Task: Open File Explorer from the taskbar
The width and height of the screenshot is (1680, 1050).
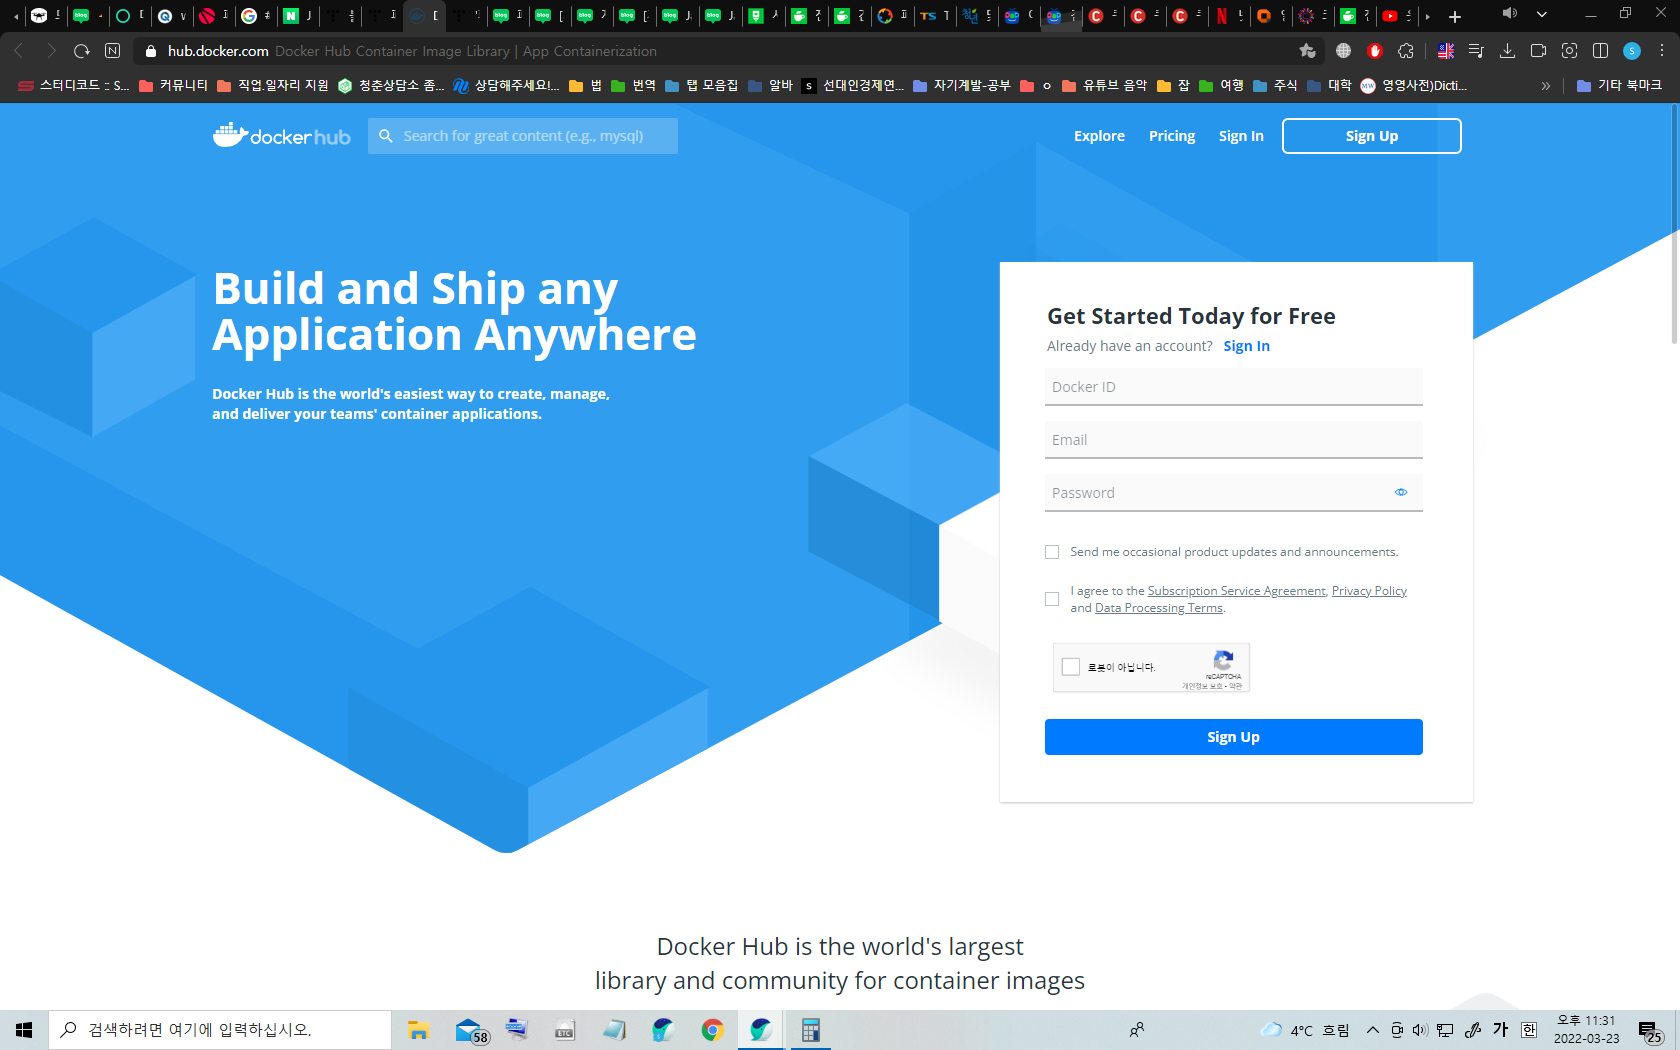Action: coord(418,1030)
